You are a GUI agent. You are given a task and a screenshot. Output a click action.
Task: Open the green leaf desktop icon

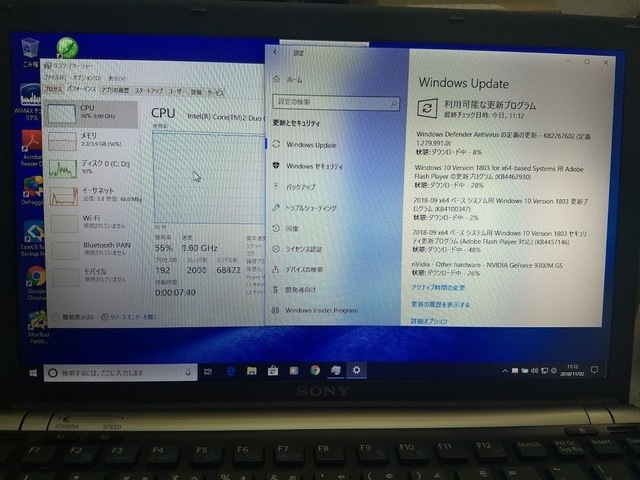pos(67,47)
